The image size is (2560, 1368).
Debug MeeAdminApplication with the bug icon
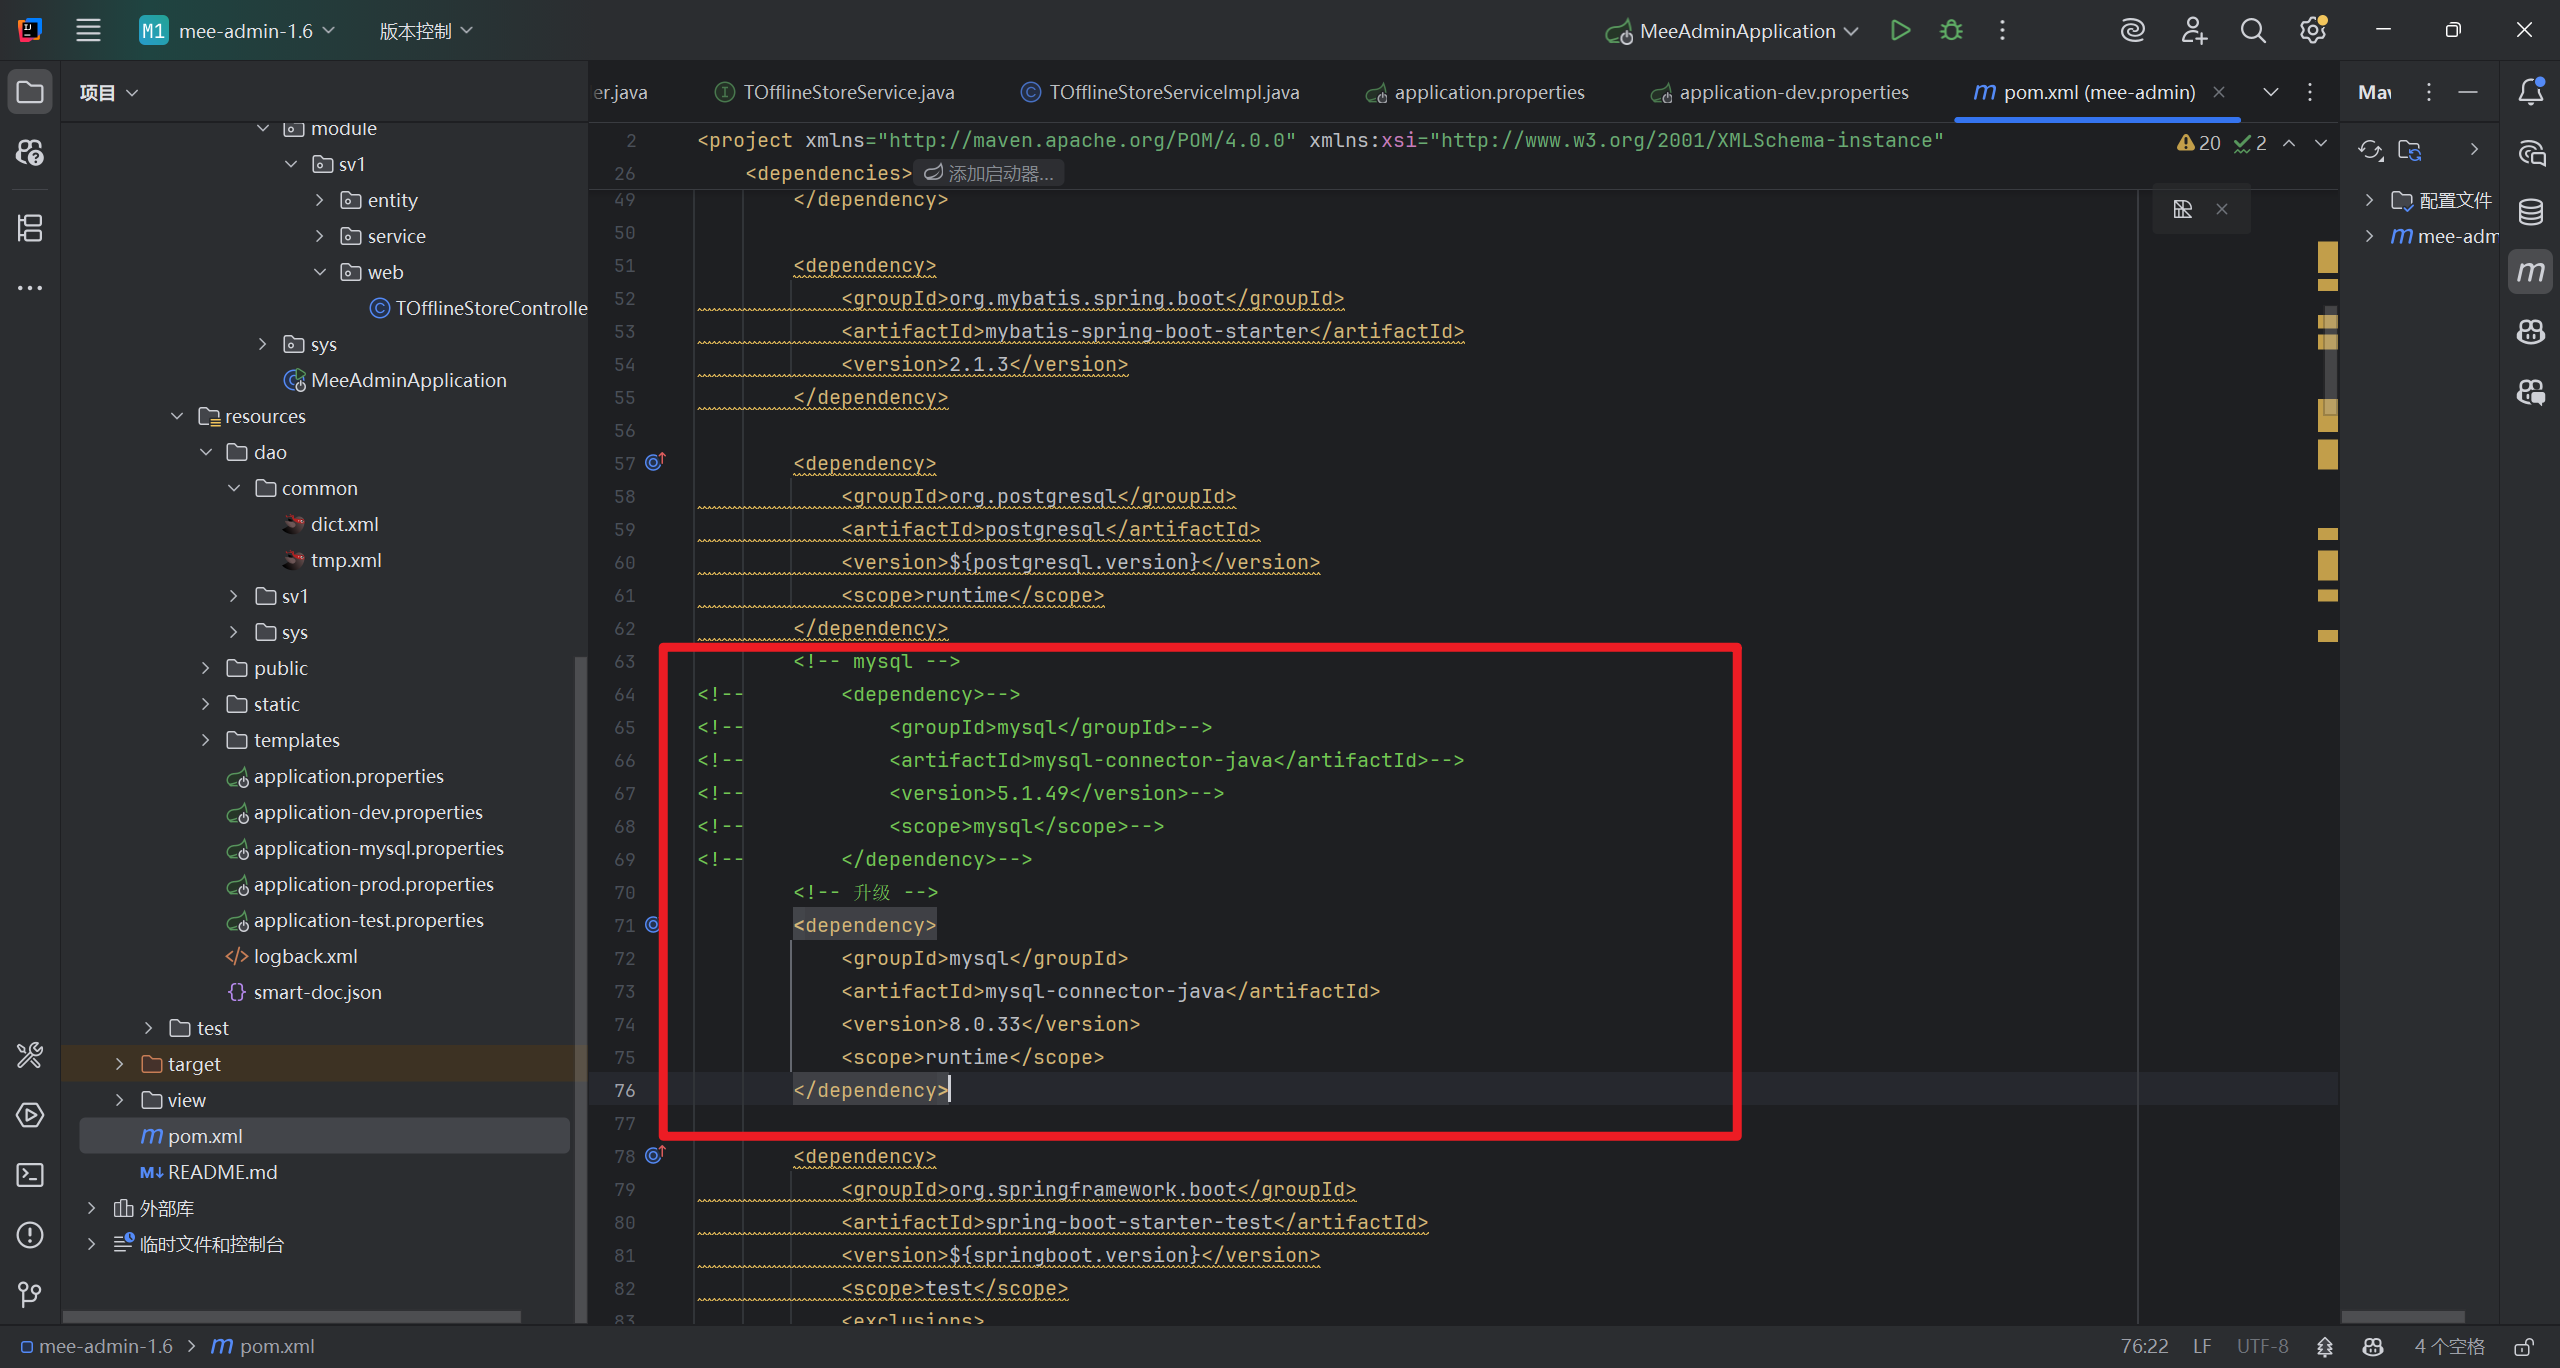[1951, 30]
